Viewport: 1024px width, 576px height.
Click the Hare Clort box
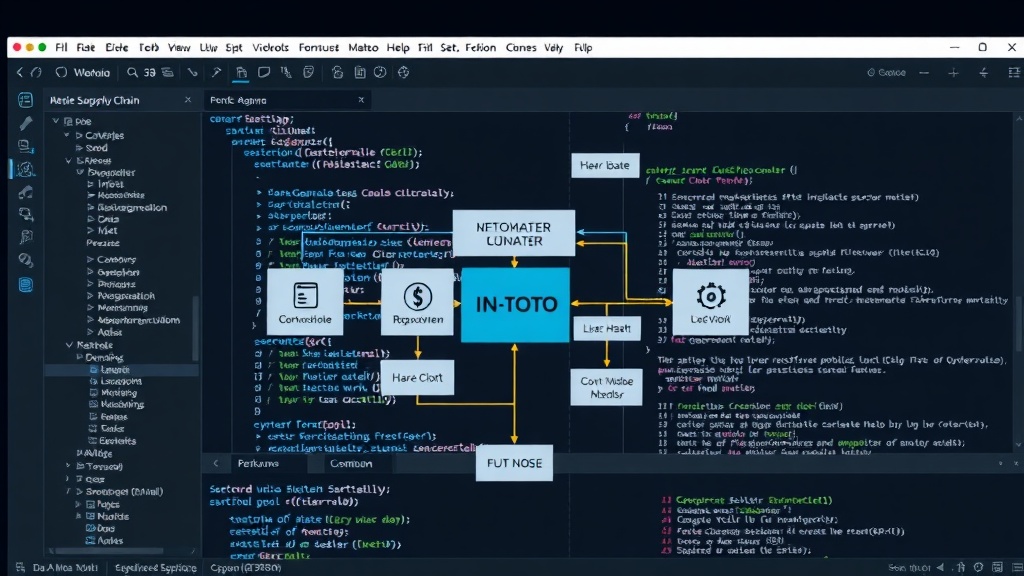click(417, 377)
